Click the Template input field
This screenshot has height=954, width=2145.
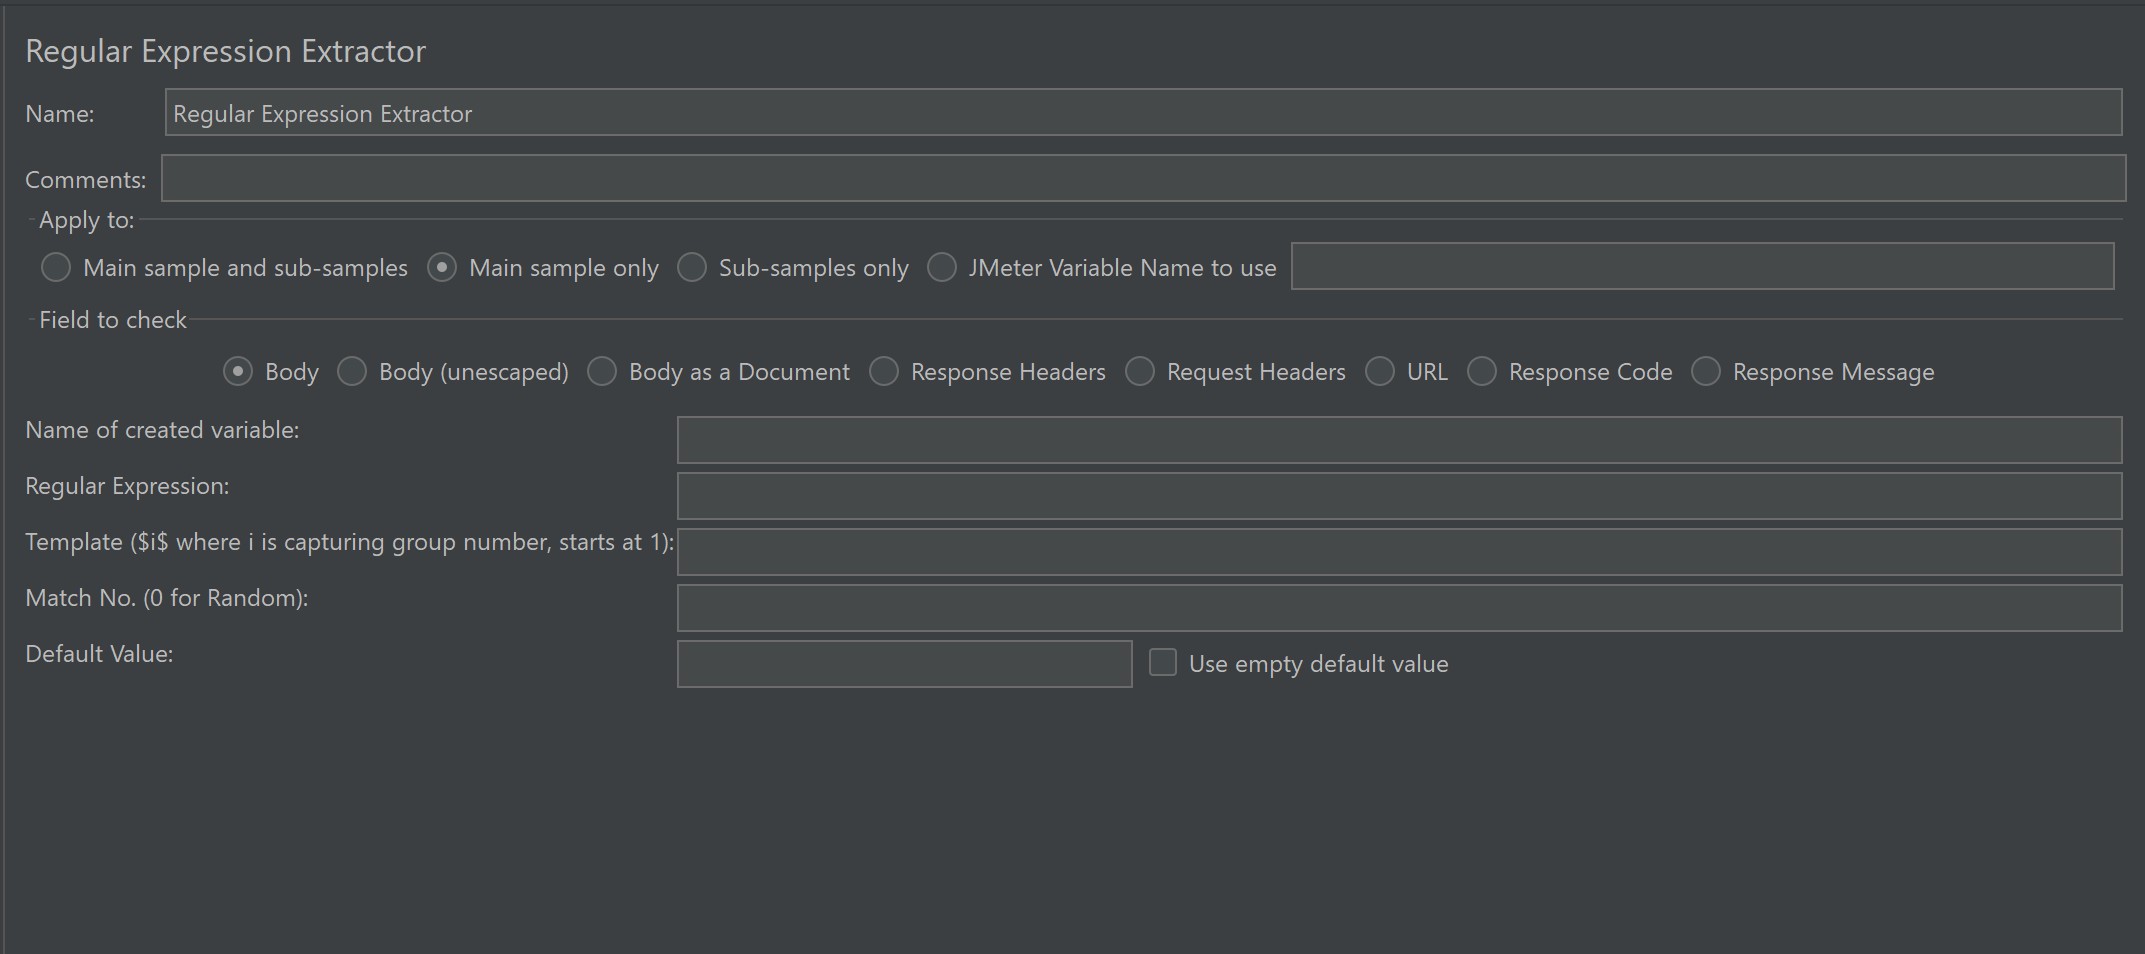click(x=1398, y=552)
